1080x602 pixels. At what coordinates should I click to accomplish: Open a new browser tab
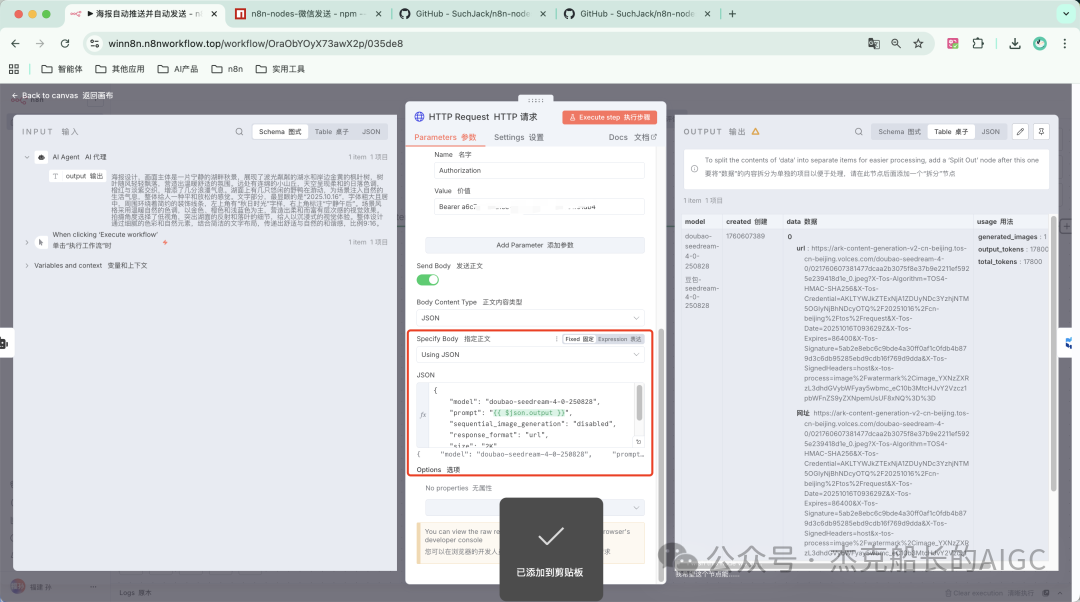click(732, 14)
